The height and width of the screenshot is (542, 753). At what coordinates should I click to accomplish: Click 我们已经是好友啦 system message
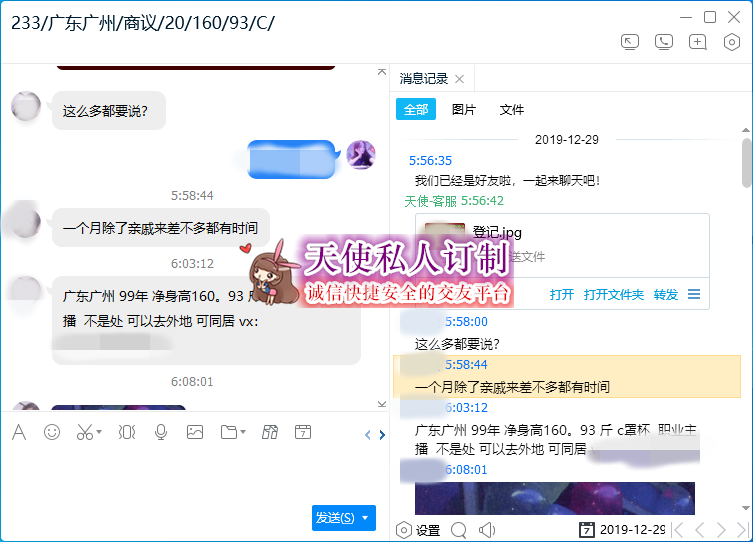pos(508,181)
